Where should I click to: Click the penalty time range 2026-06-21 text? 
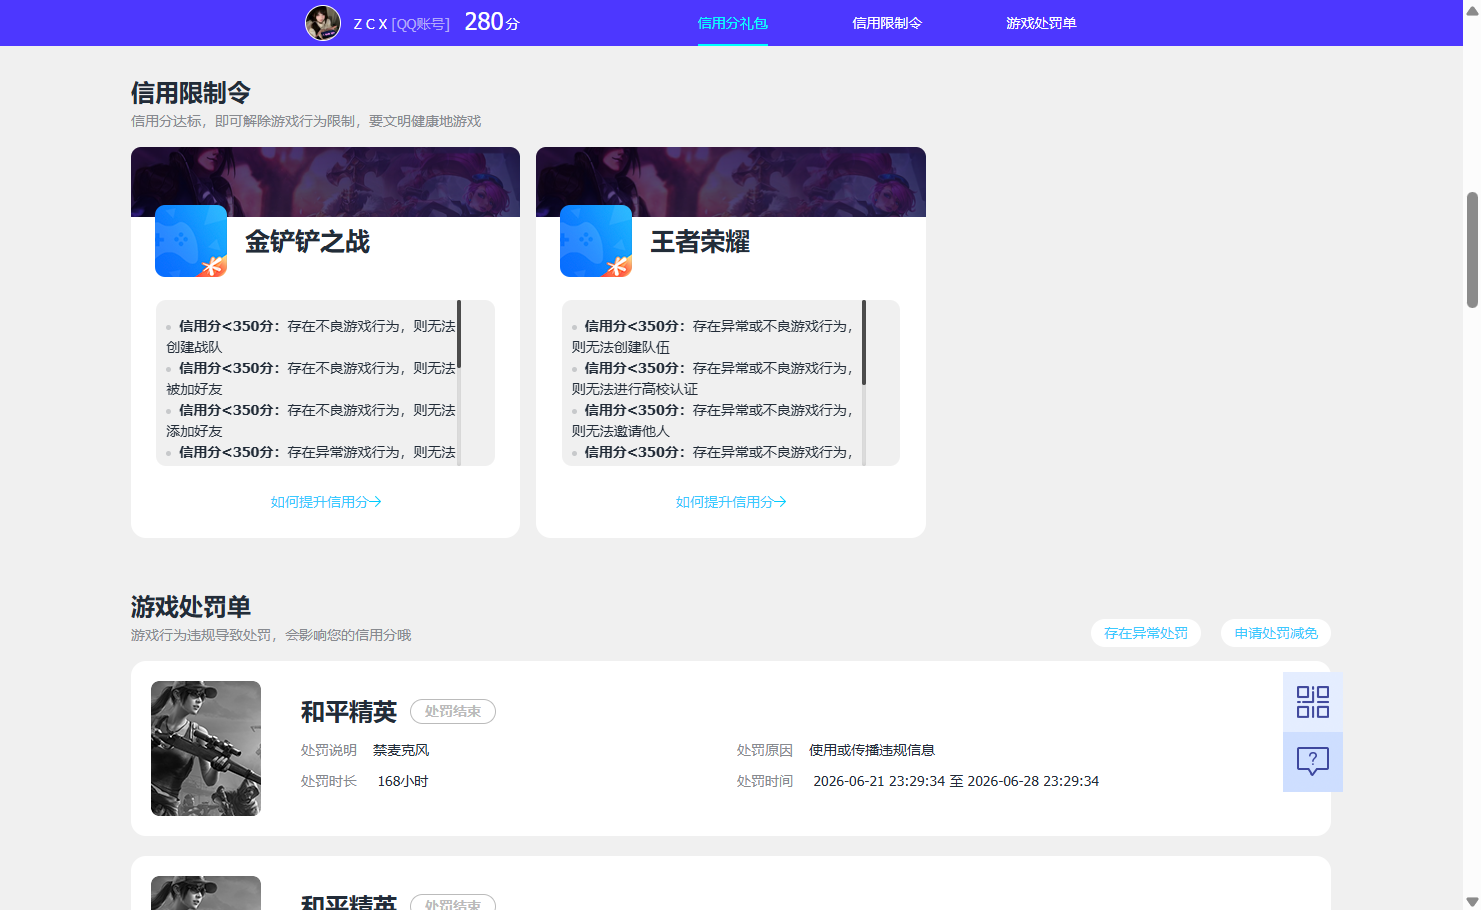coord(956,781)
